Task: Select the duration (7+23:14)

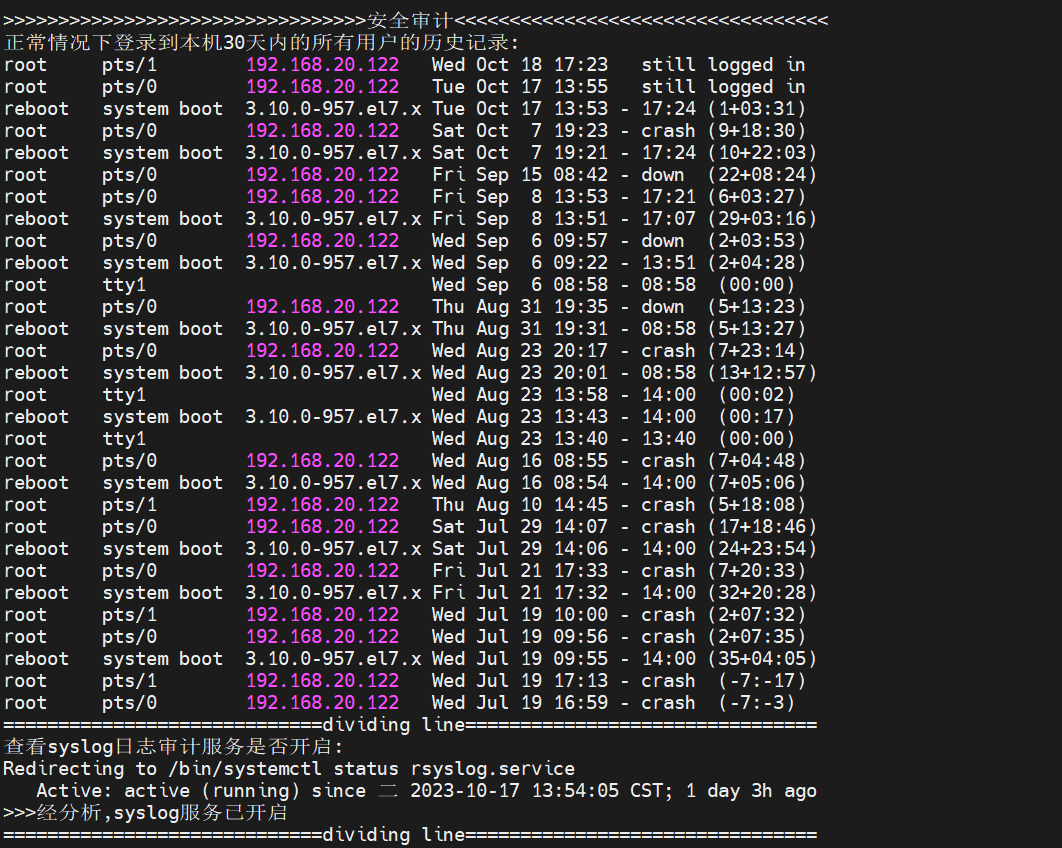Action: pos(757,351)
